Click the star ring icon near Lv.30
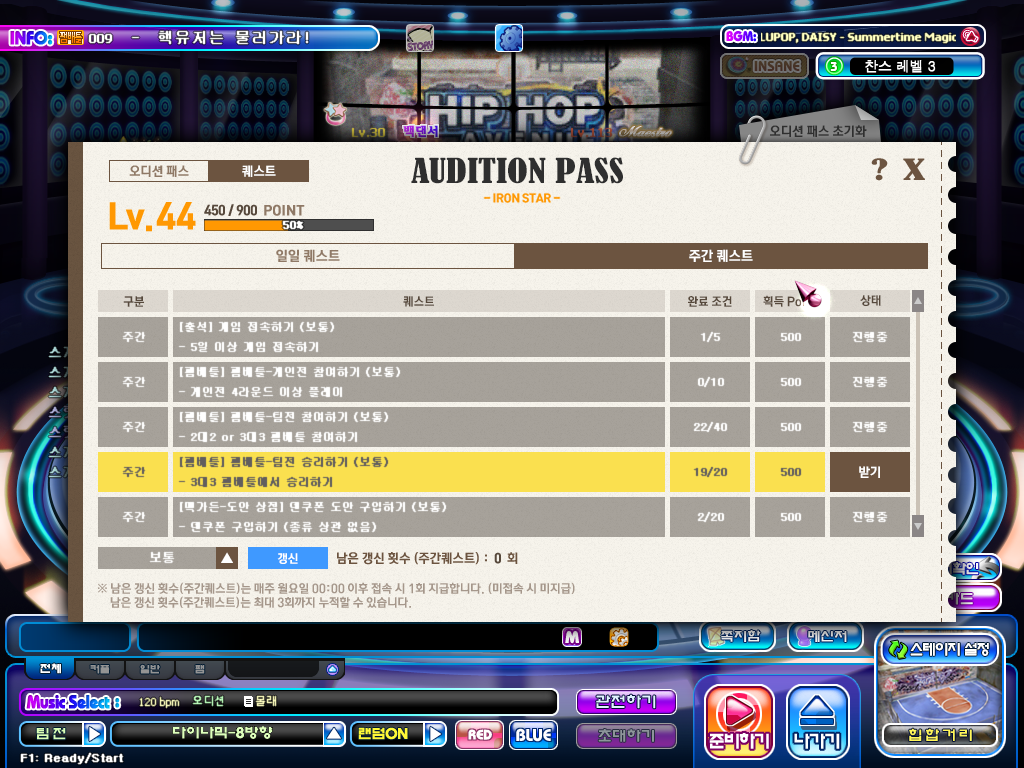The width and height of the screenshot is (1024, 768). tap(335, 114)
